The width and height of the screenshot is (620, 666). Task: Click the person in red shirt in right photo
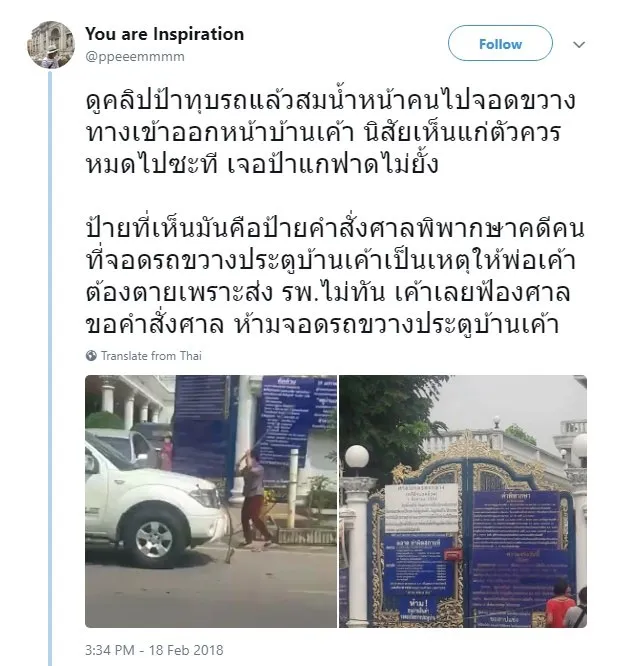pos(560,603)
